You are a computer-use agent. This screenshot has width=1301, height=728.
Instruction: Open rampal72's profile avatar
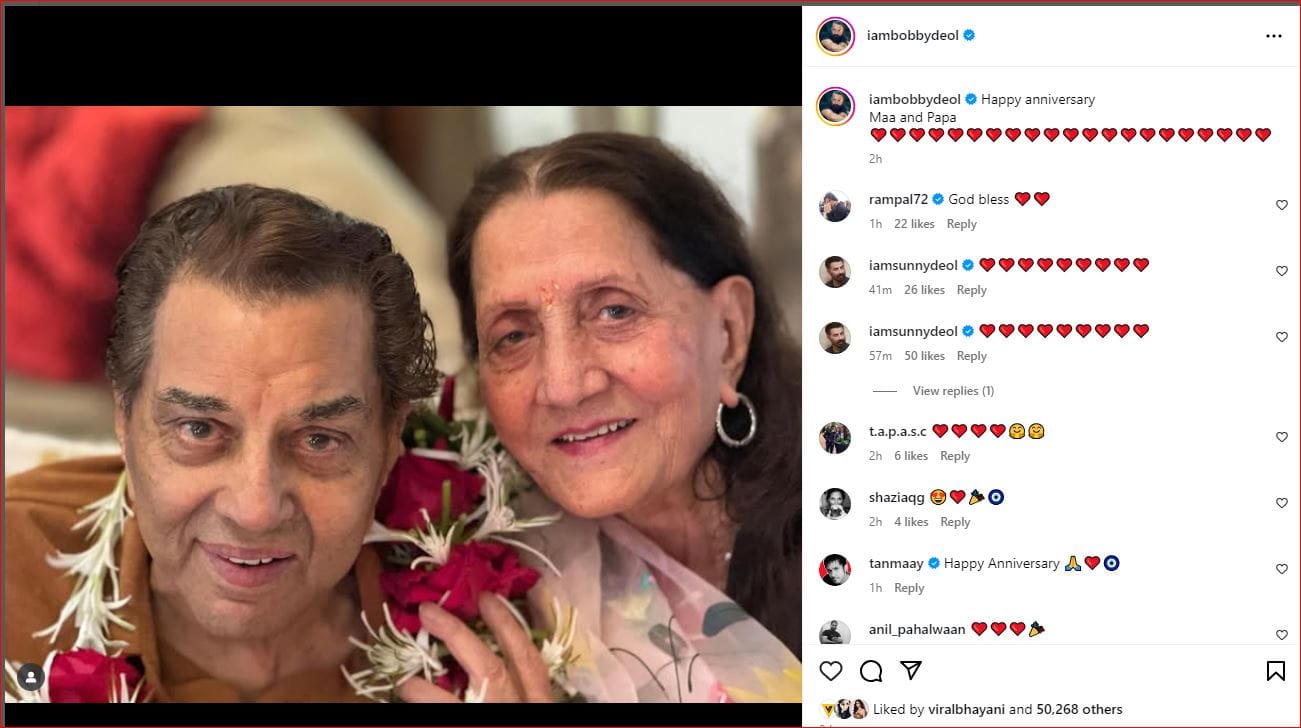click(x=835, y=206)
